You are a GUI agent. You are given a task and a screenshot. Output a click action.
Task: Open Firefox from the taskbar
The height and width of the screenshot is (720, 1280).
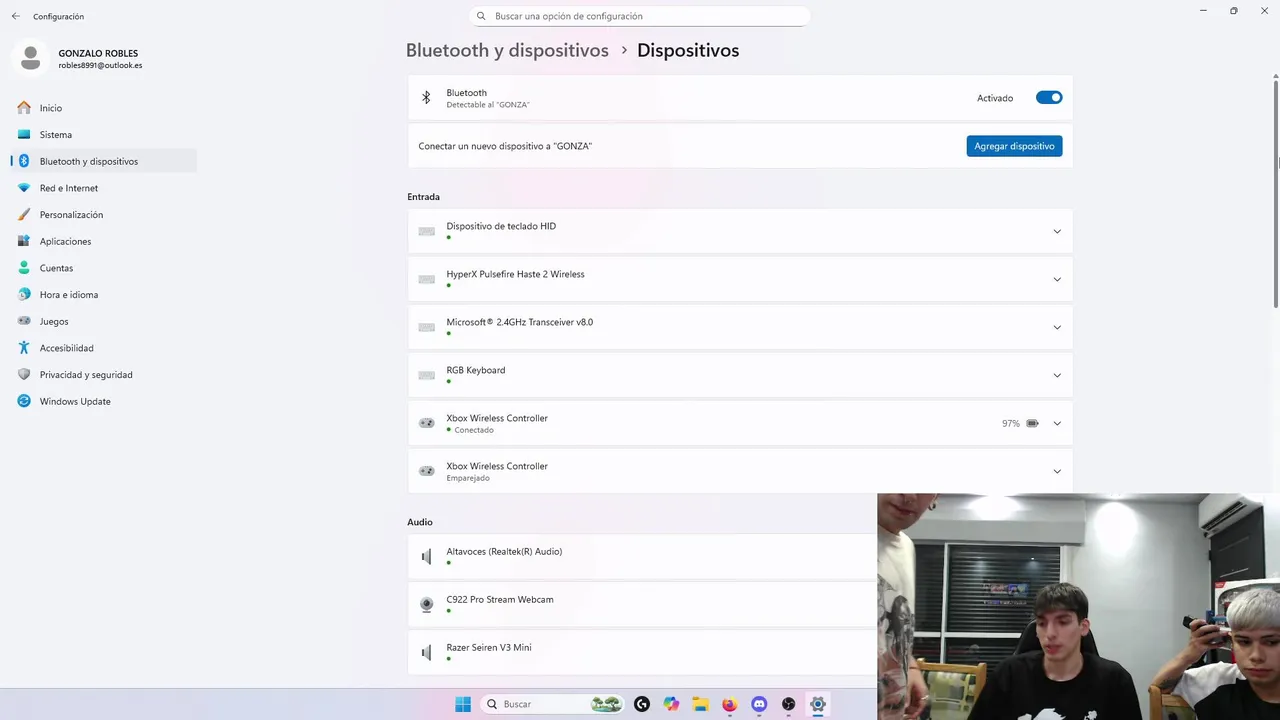tap(730, 704)
